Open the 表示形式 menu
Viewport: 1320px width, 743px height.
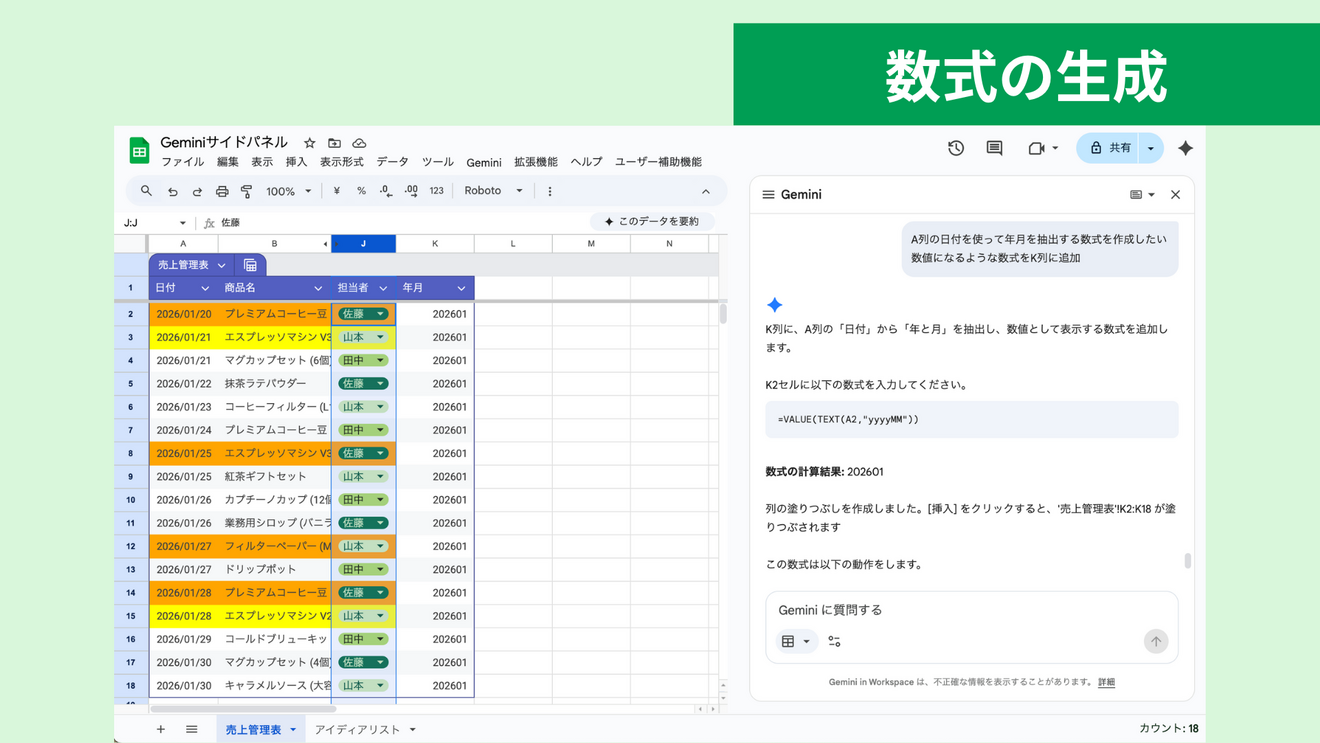click(342, 162)
